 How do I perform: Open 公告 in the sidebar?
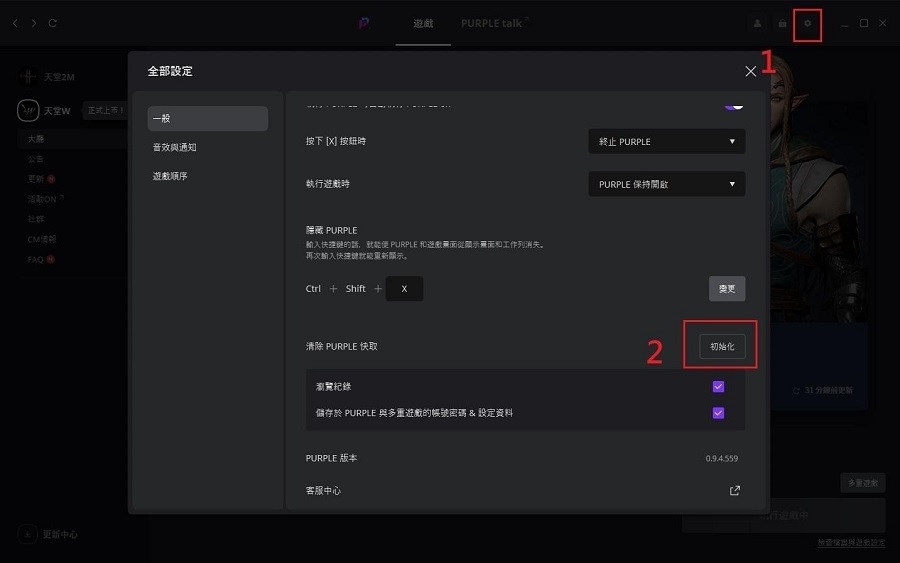(36, 159)
